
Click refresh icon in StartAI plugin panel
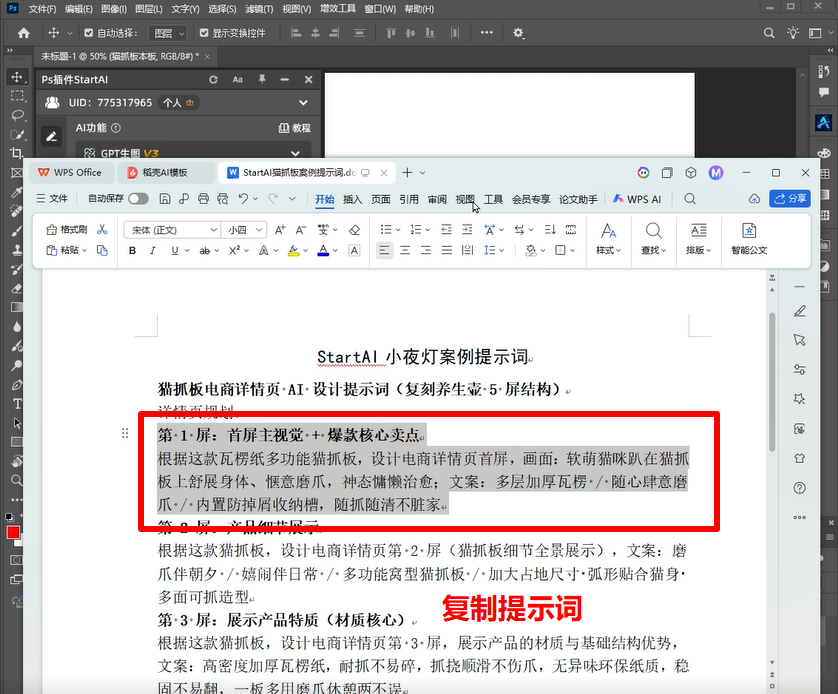point(213,80)
